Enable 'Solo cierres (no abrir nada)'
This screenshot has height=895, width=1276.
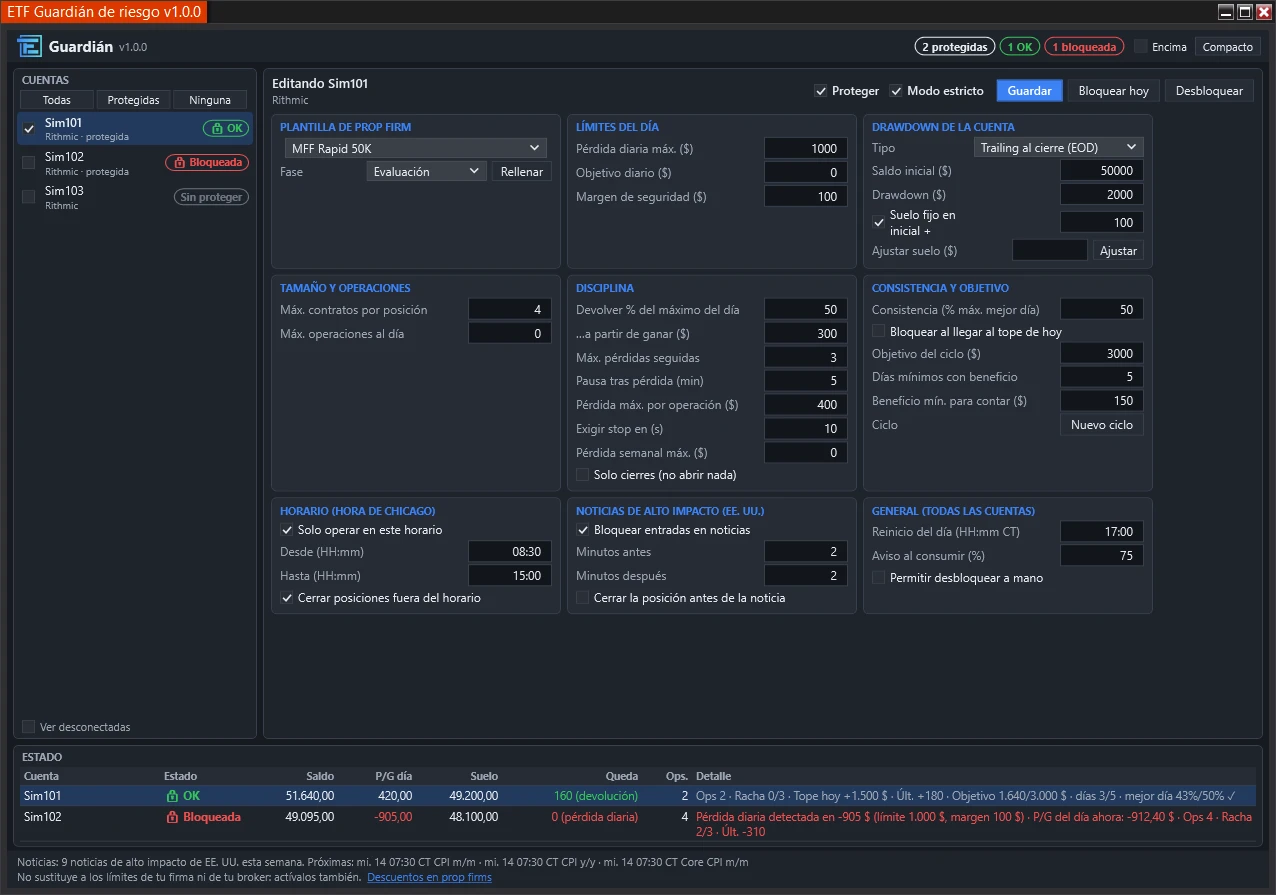click(583, 475)
